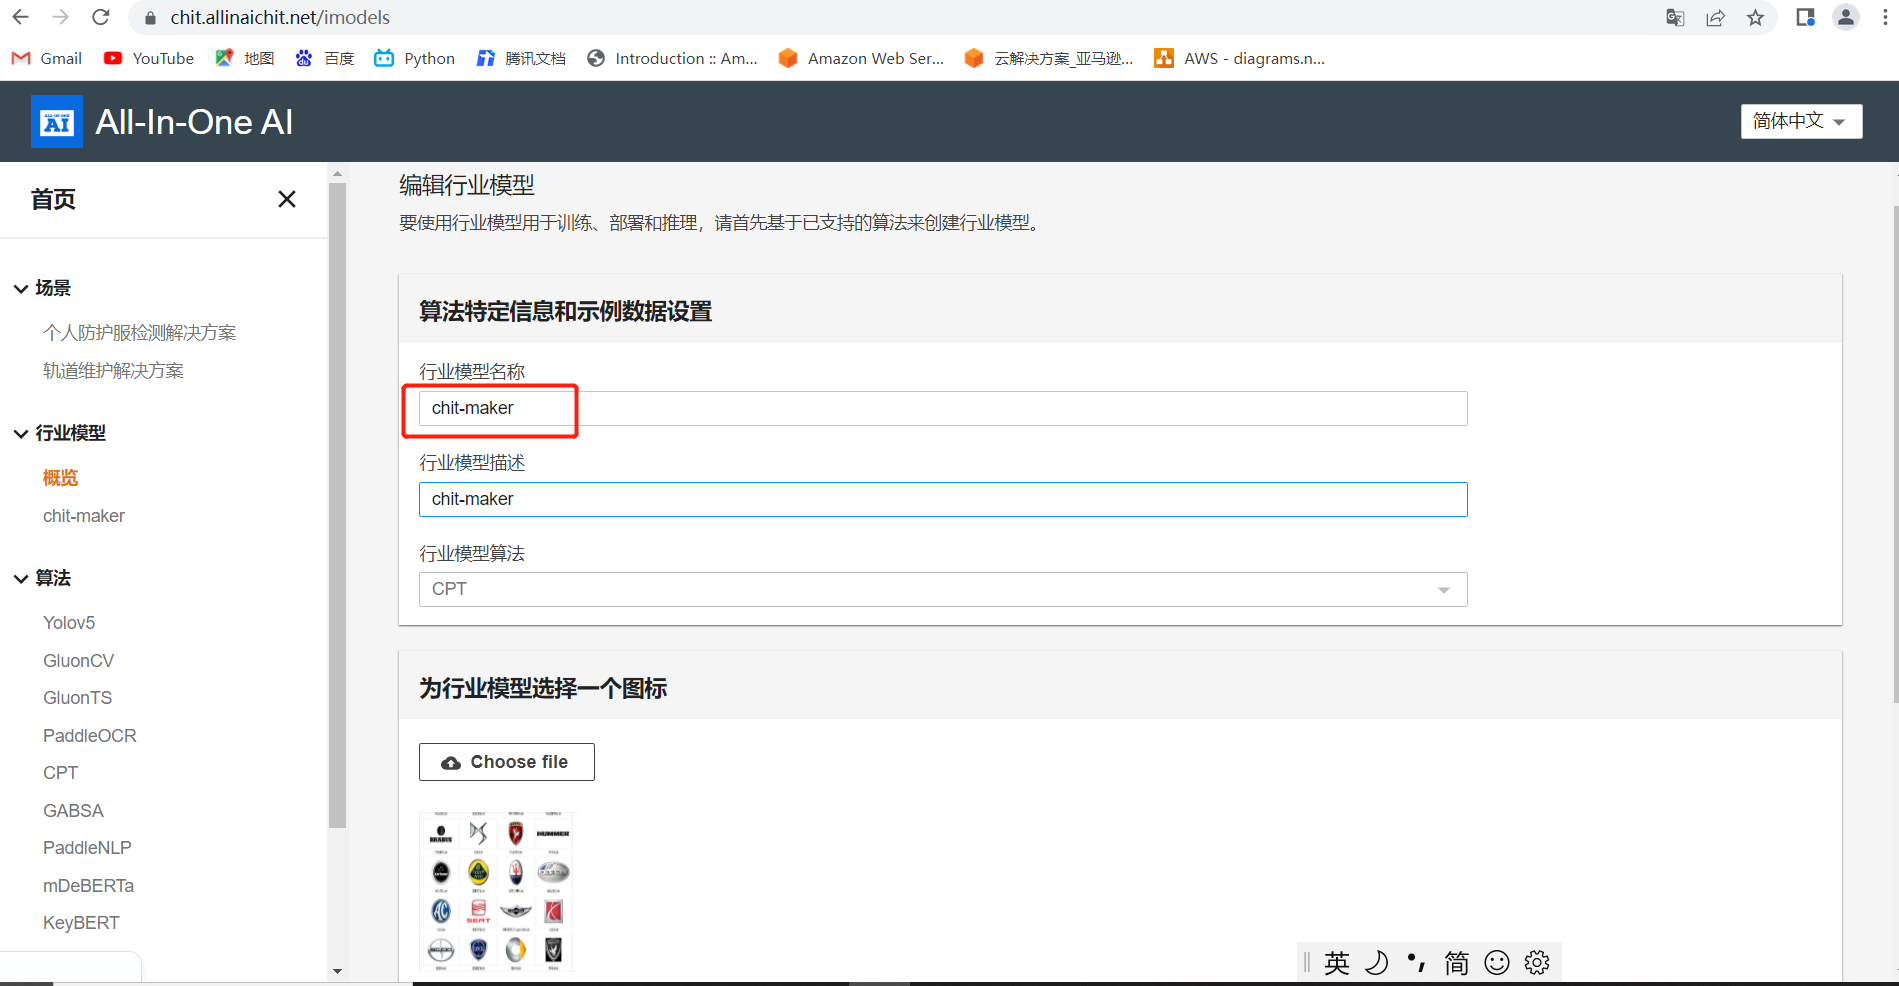The width and height of the screenshot is (1899, 986).
Task: Toggle IME English/Chinese input mode
Action: pyautogui.click(x=1337, y=962)
